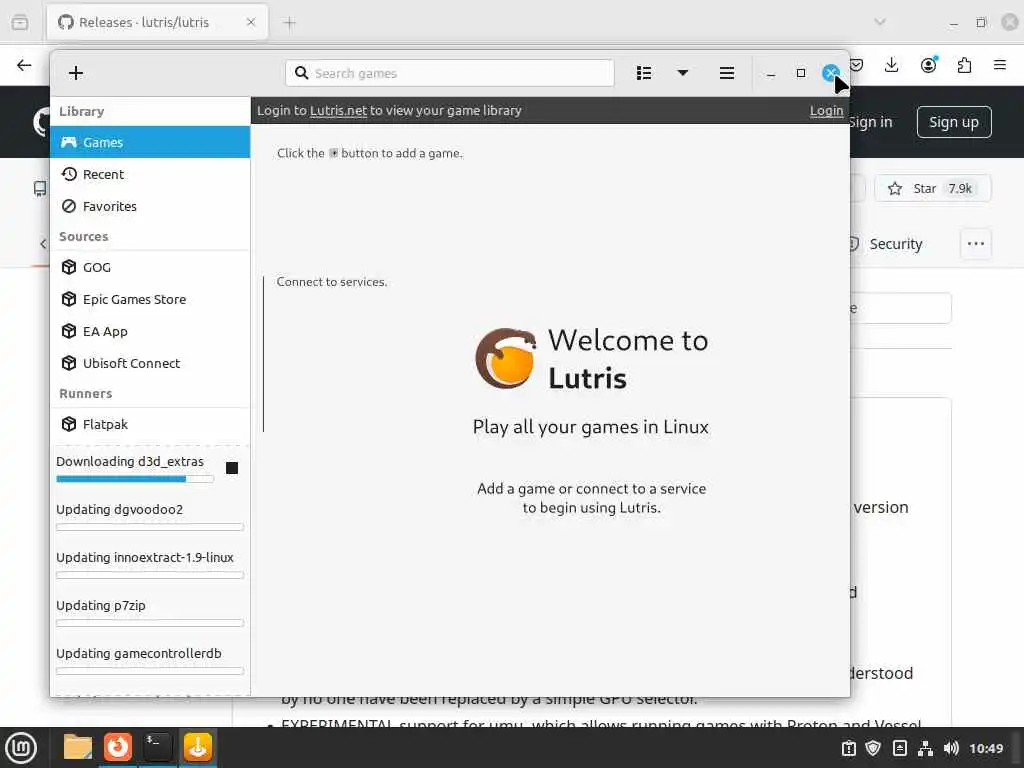Stop the d3d_extras download
The height and width of the screenshot is (768, 1024).
(x=232, y=468)
